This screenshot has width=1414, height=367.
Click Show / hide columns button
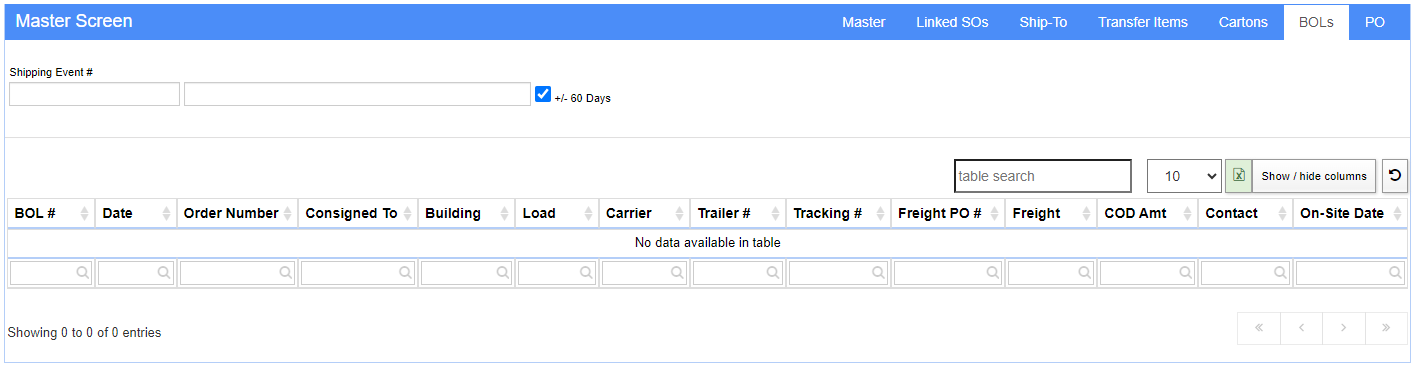coord(1314,176)
